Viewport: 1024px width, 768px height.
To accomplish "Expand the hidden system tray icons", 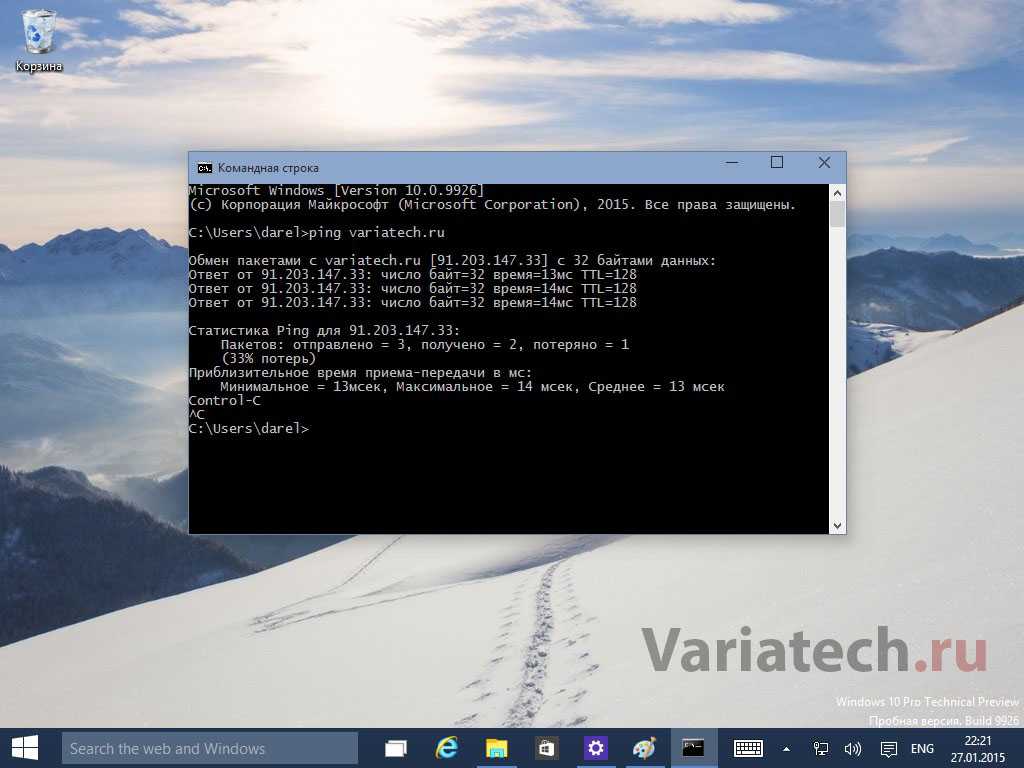I will 786,748.
